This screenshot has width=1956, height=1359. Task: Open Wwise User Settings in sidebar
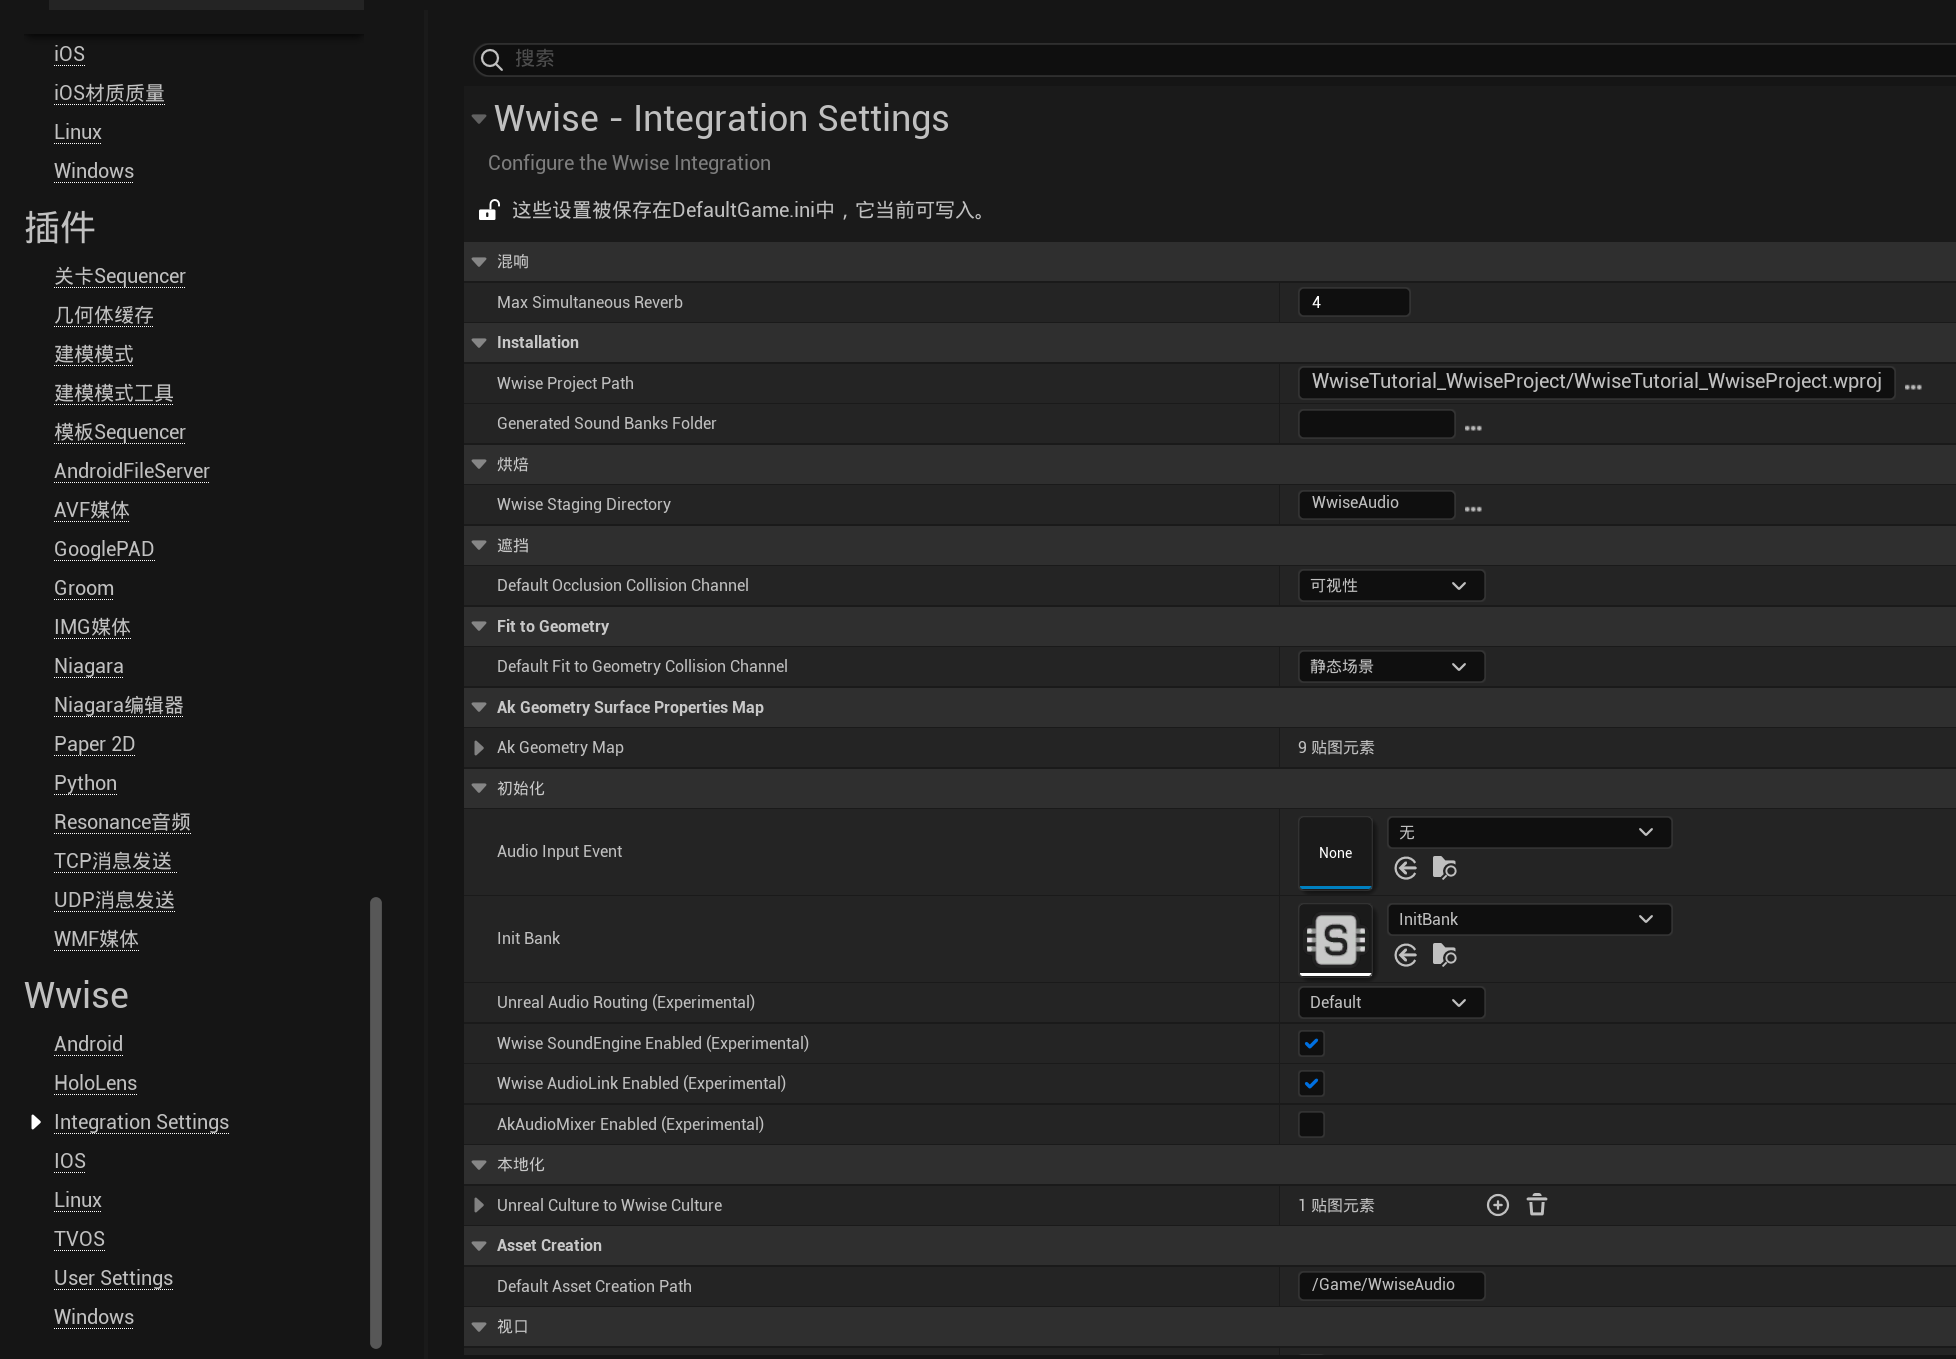[x=113, y=1278]
